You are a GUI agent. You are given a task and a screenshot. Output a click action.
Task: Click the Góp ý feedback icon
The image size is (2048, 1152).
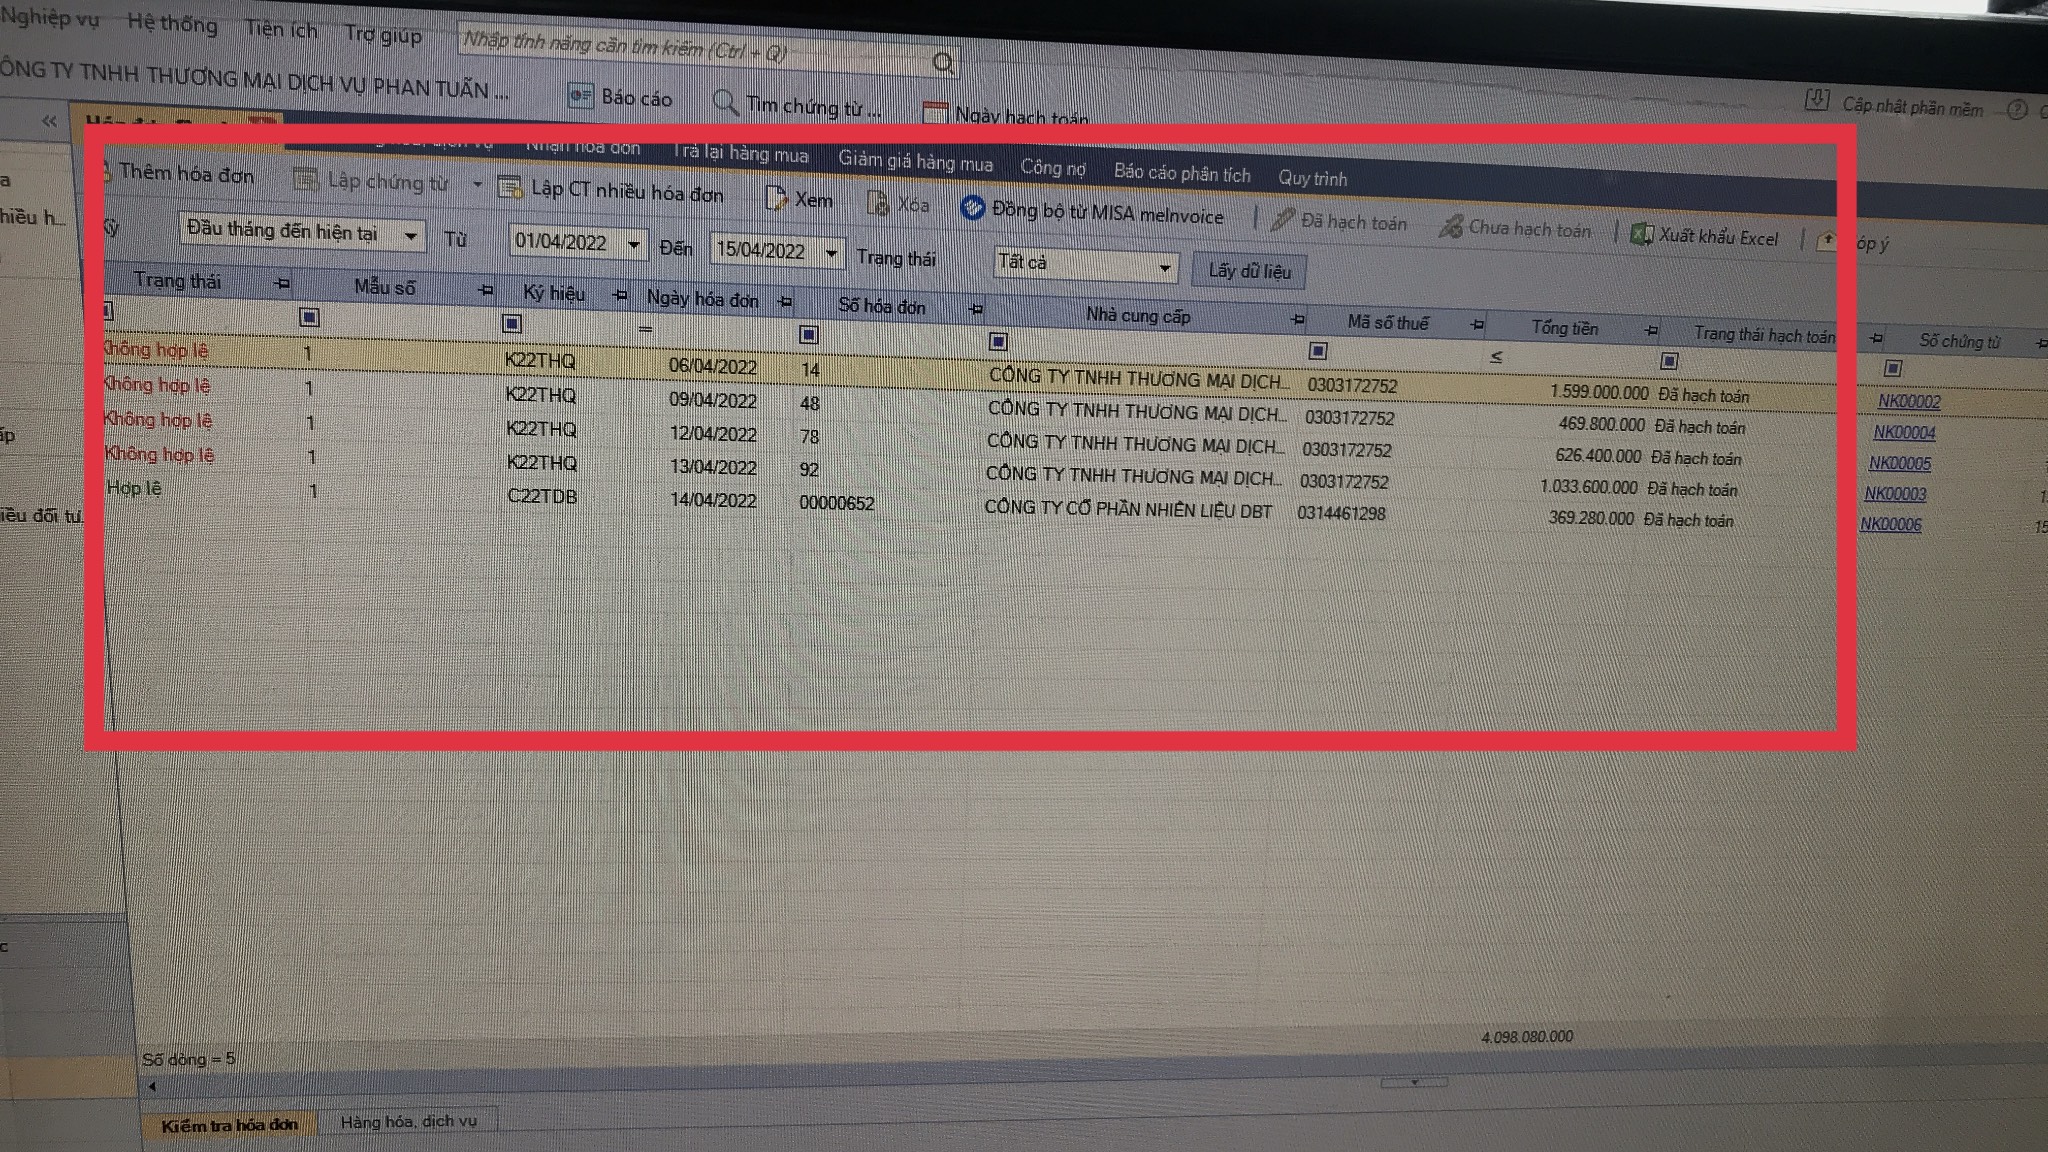1827,241
